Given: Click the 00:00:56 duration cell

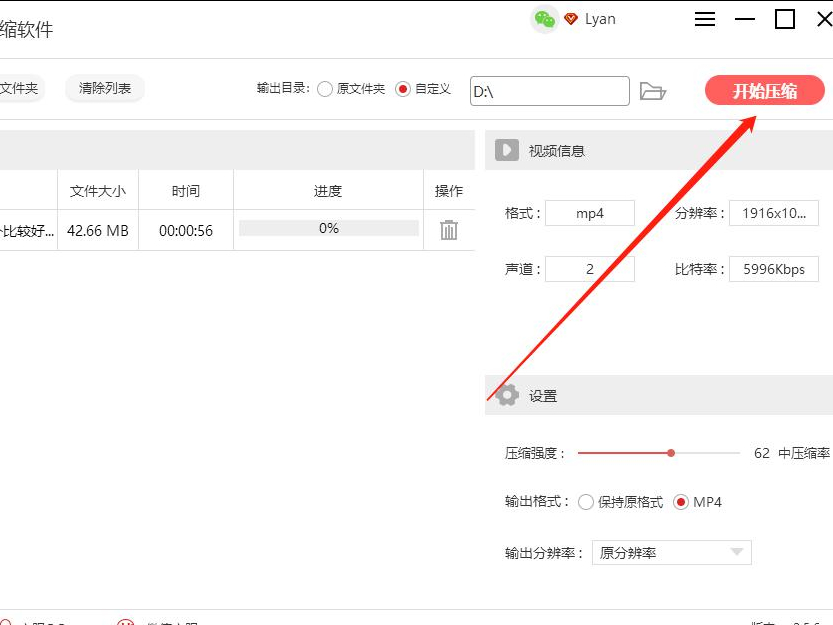Looking at the screenshot, I should coord(185,231).
